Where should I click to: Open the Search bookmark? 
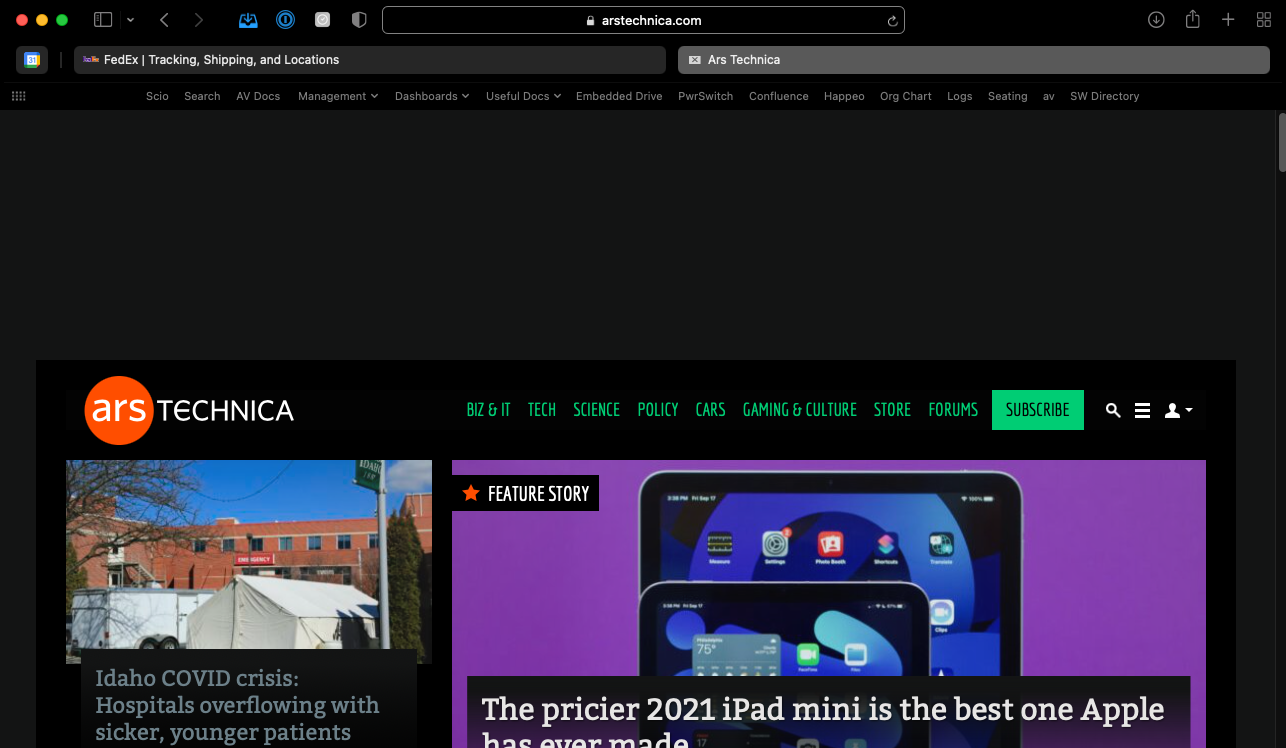pos(202,96)
